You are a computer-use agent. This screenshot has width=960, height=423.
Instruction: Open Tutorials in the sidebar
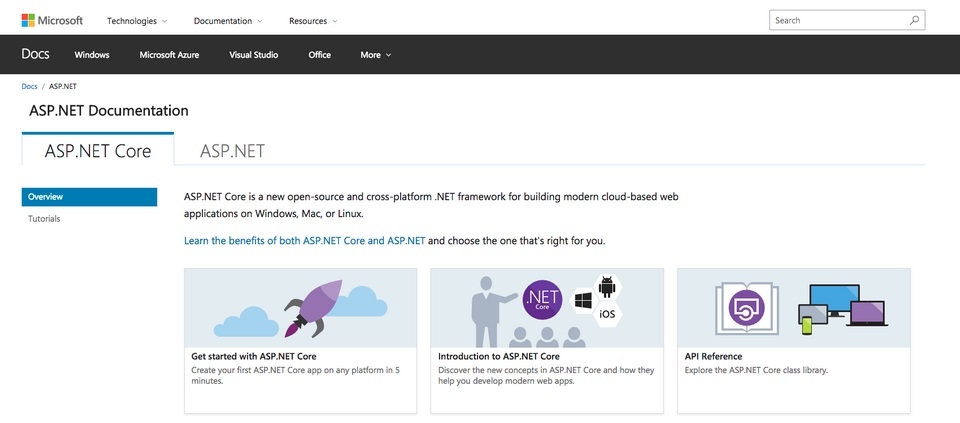[44, 218]
